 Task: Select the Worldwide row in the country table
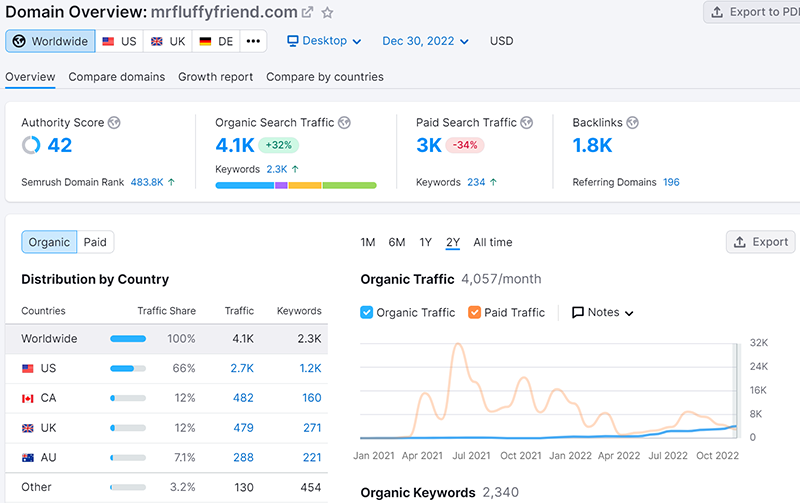click(x=166, y=339)
